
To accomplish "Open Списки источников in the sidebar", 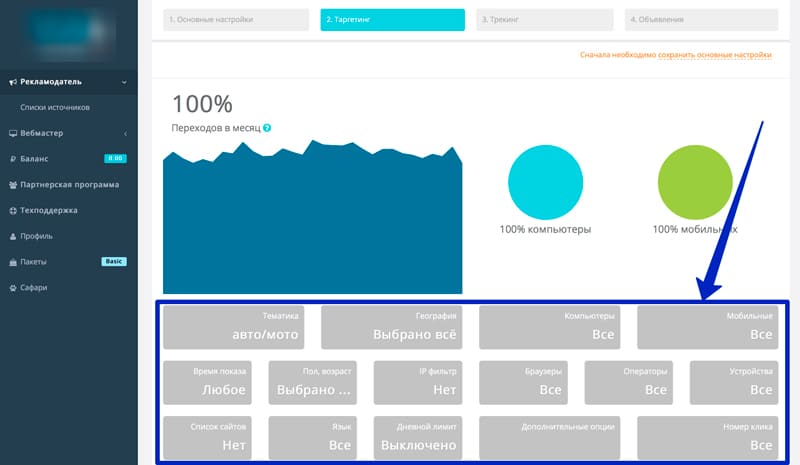I will point(55,107).
